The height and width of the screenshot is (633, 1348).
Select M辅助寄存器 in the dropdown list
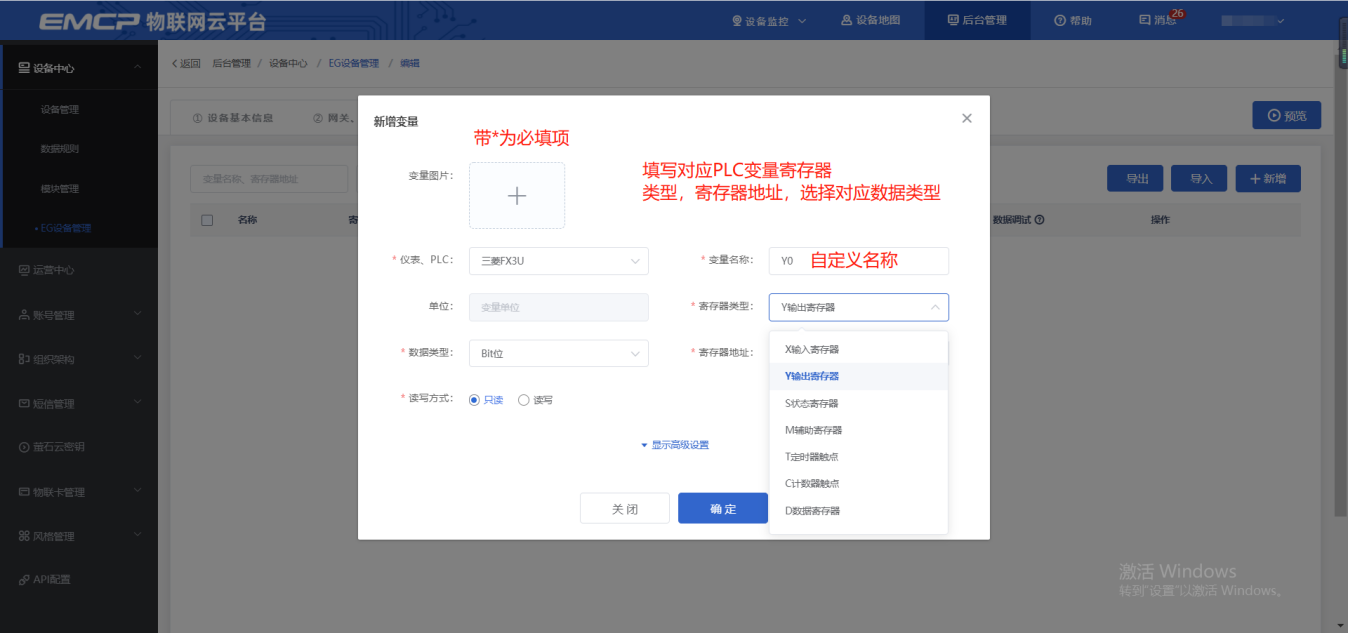click(x=813, y=430)
